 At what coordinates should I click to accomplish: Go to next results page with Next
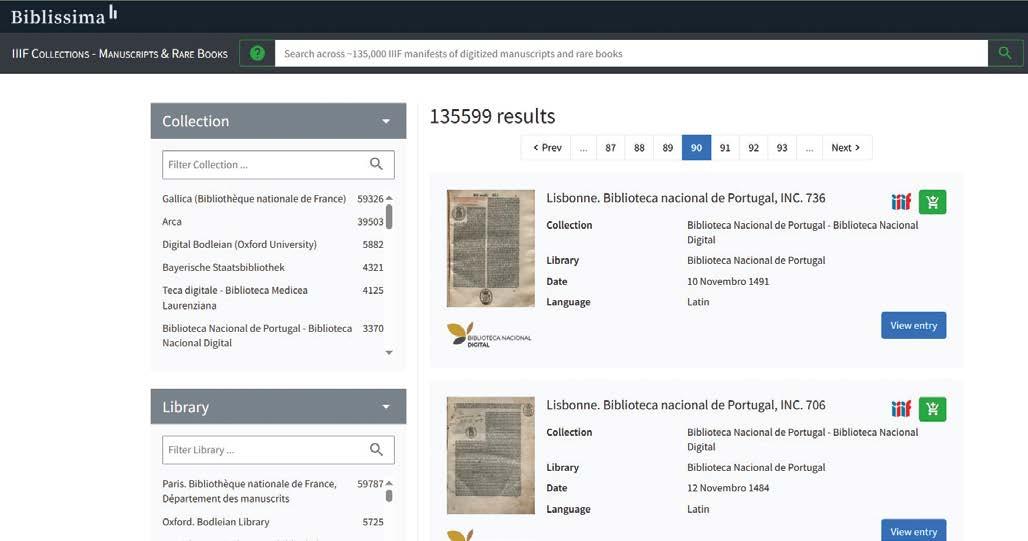(846, 148)
